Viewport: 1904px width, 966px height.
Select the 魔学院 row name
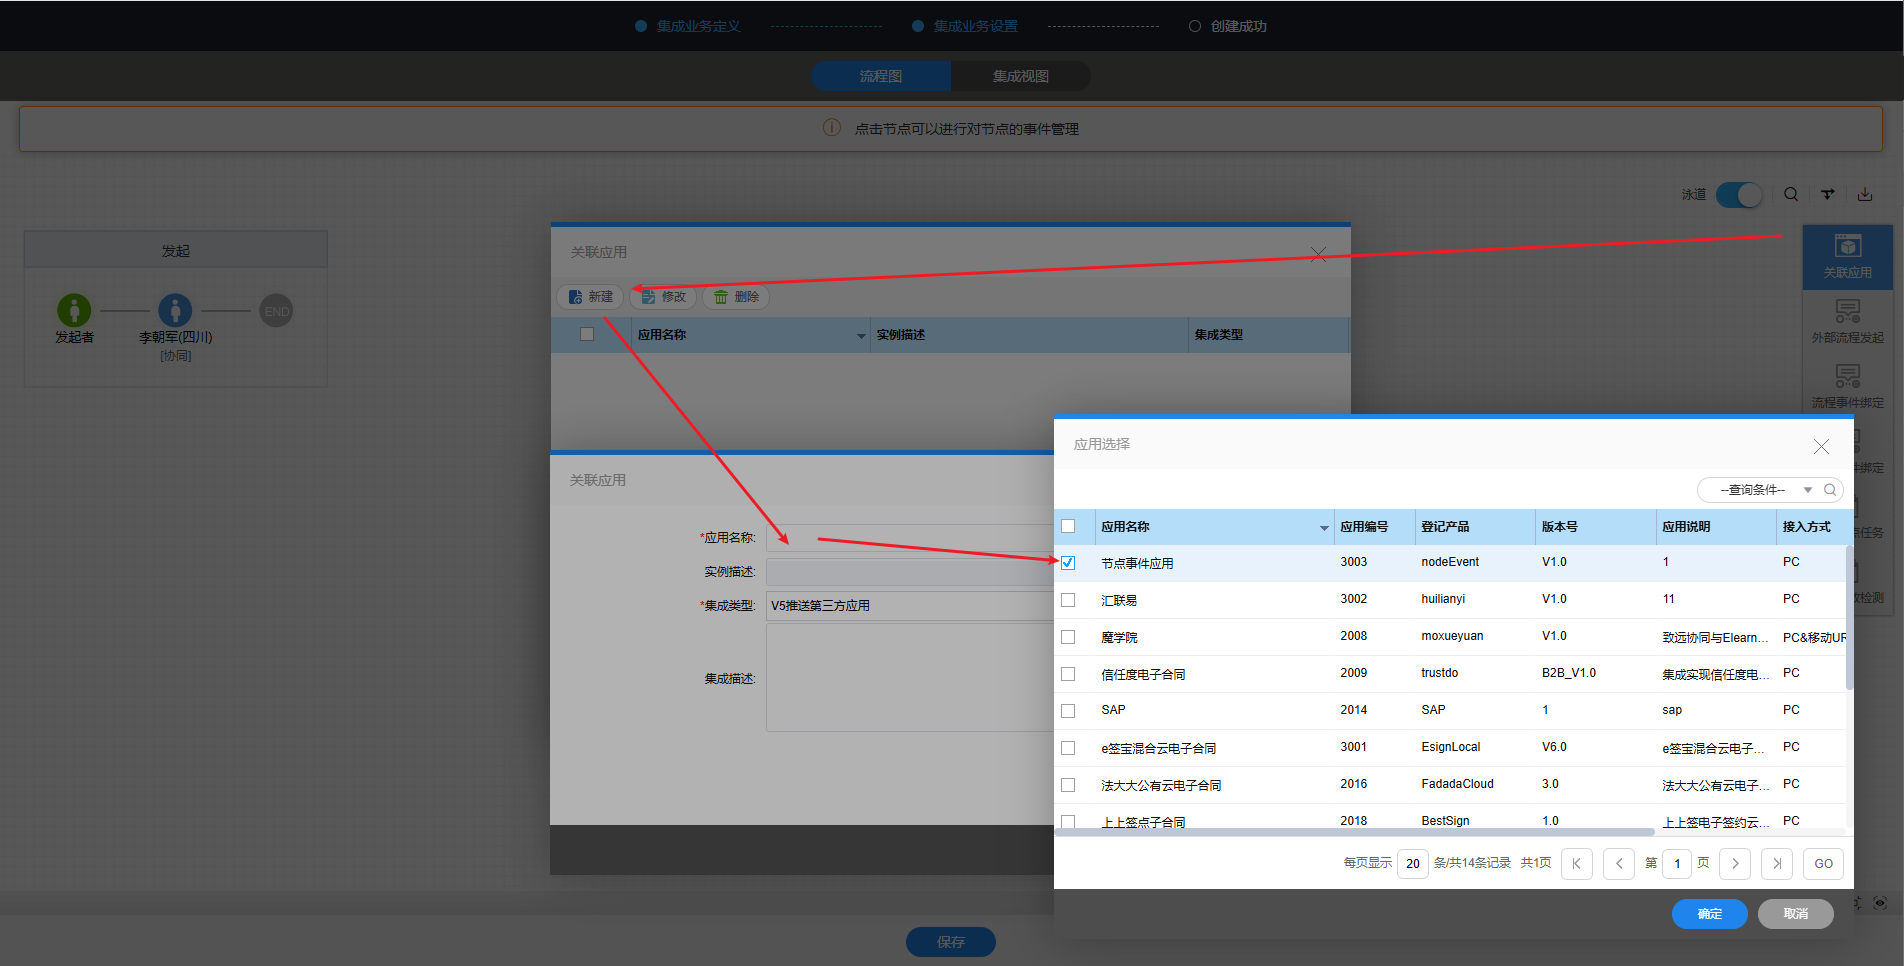[x=1119, y=638]
